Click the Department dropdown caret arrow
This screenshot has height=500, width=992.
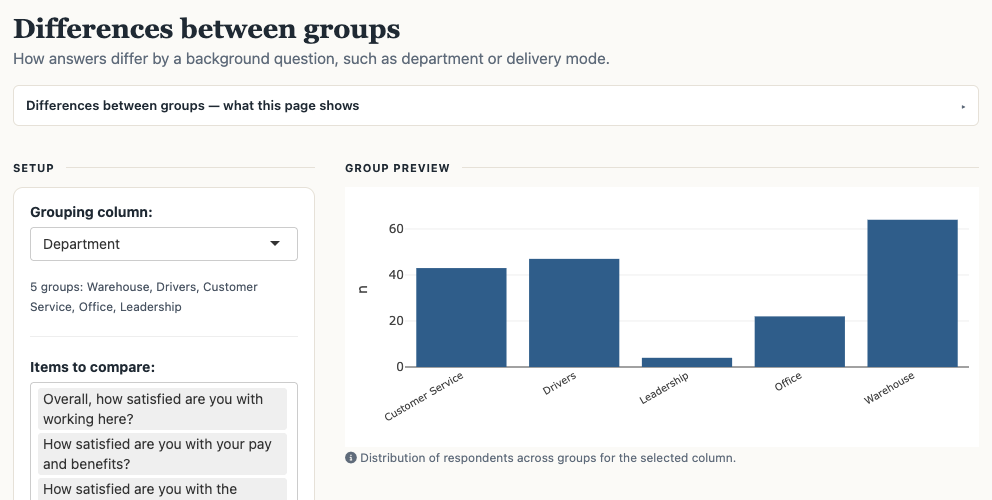point(275,244)
